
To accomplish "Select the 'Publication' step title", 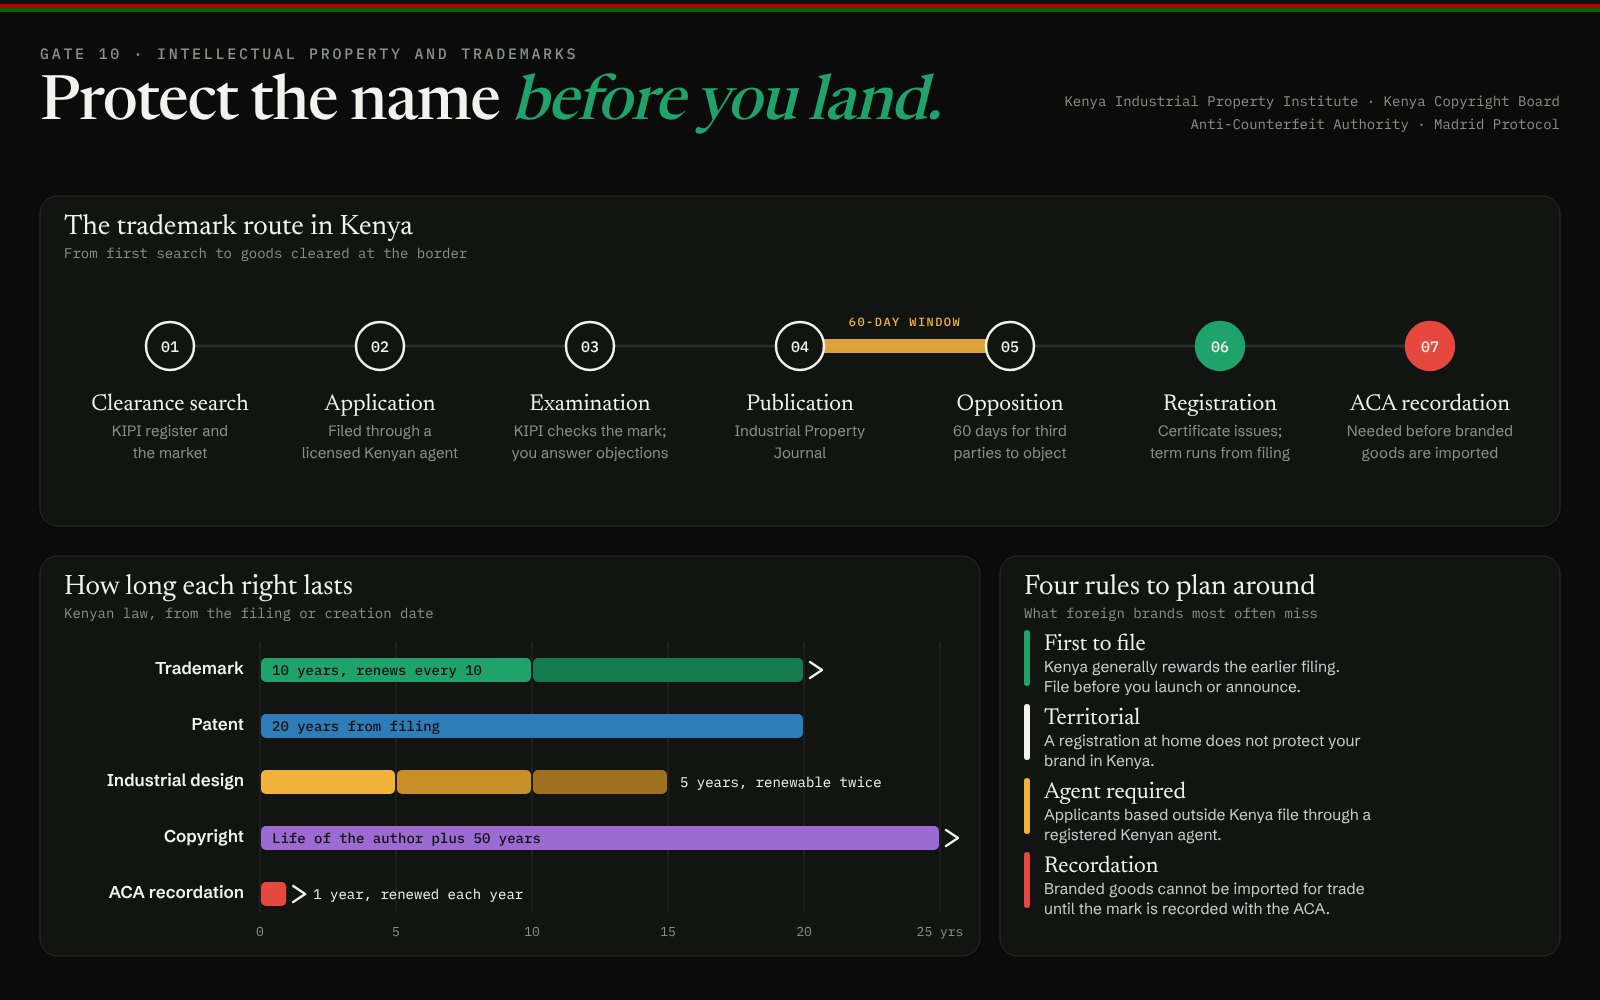I will [x=800, y=403].
